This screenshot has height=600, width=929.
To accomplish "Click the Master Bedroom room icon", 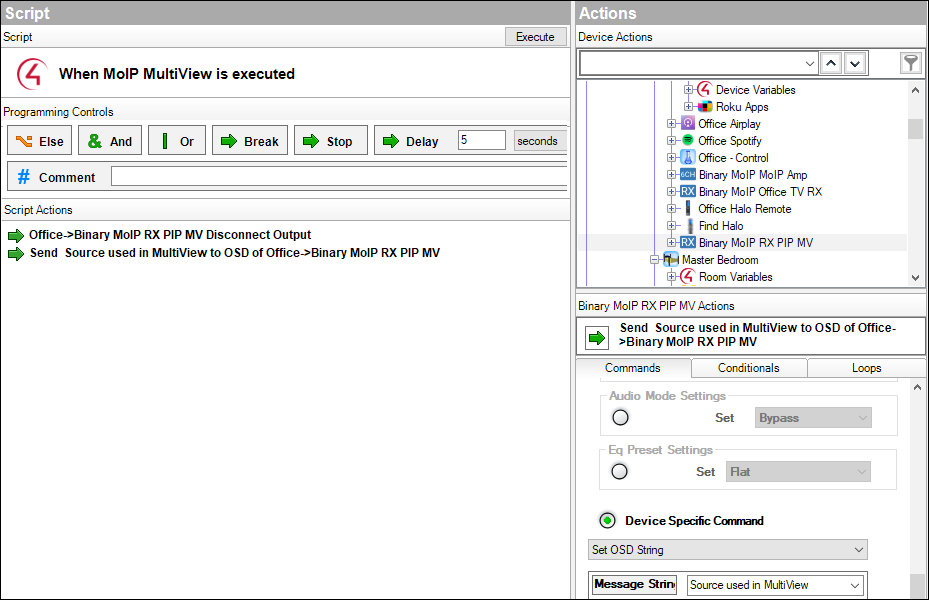I will (671, 260).
